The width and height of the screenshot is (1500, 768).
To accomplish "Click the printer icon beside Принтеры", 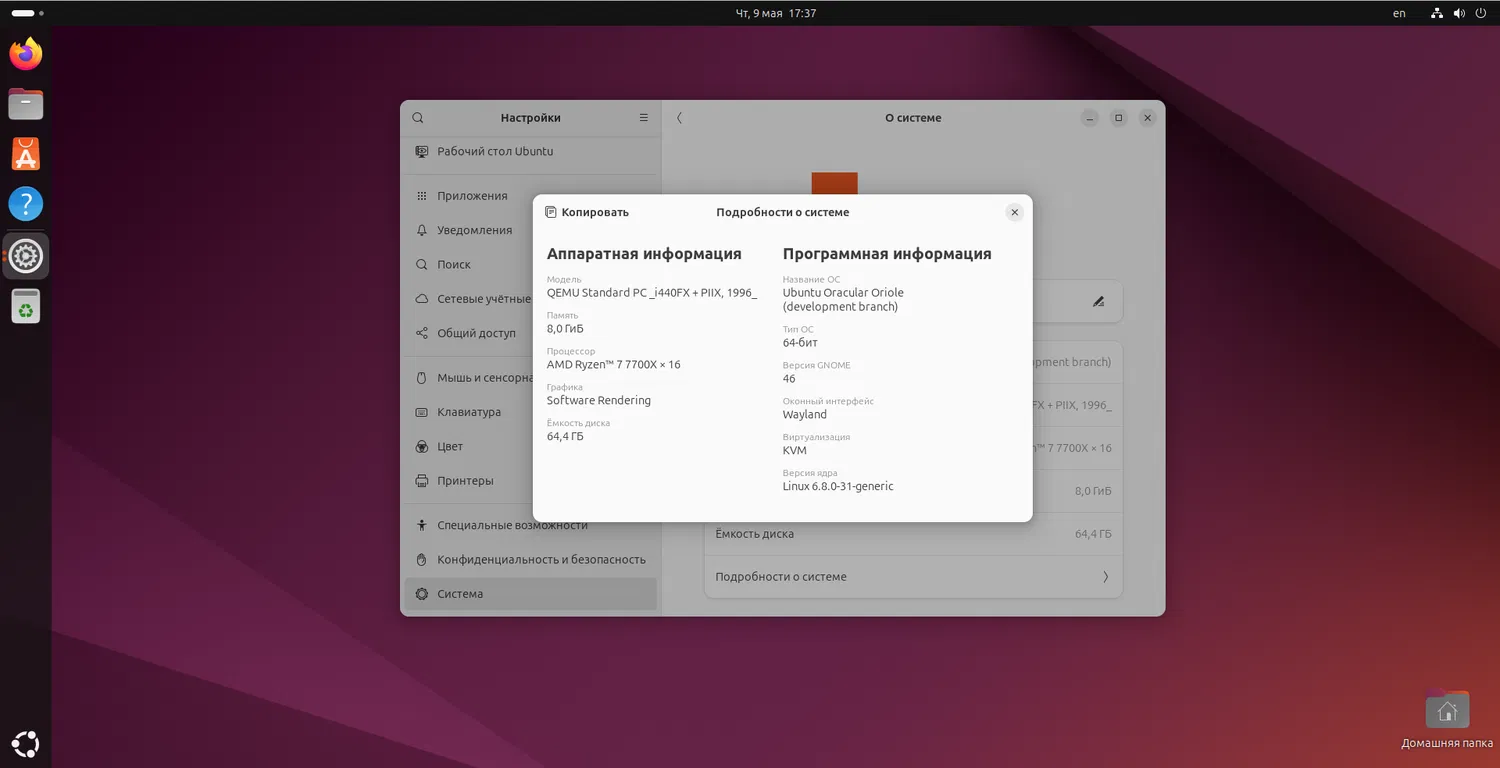I will tap(422, 481).
